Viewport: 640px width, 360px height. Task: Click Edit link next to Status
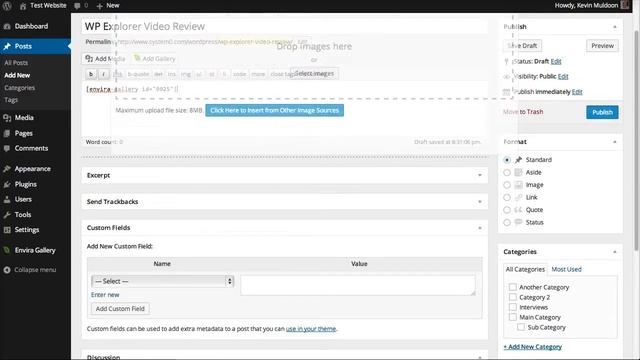(x=556, y=61)
